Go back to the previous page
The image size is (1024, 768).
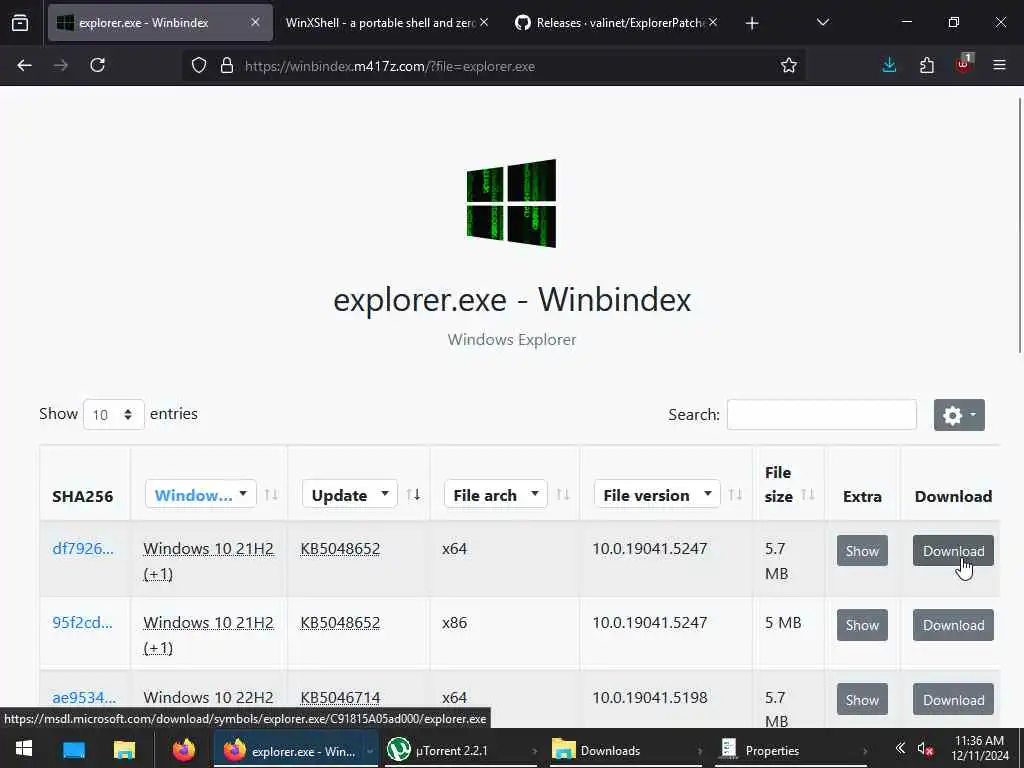[x=24, y=65]
